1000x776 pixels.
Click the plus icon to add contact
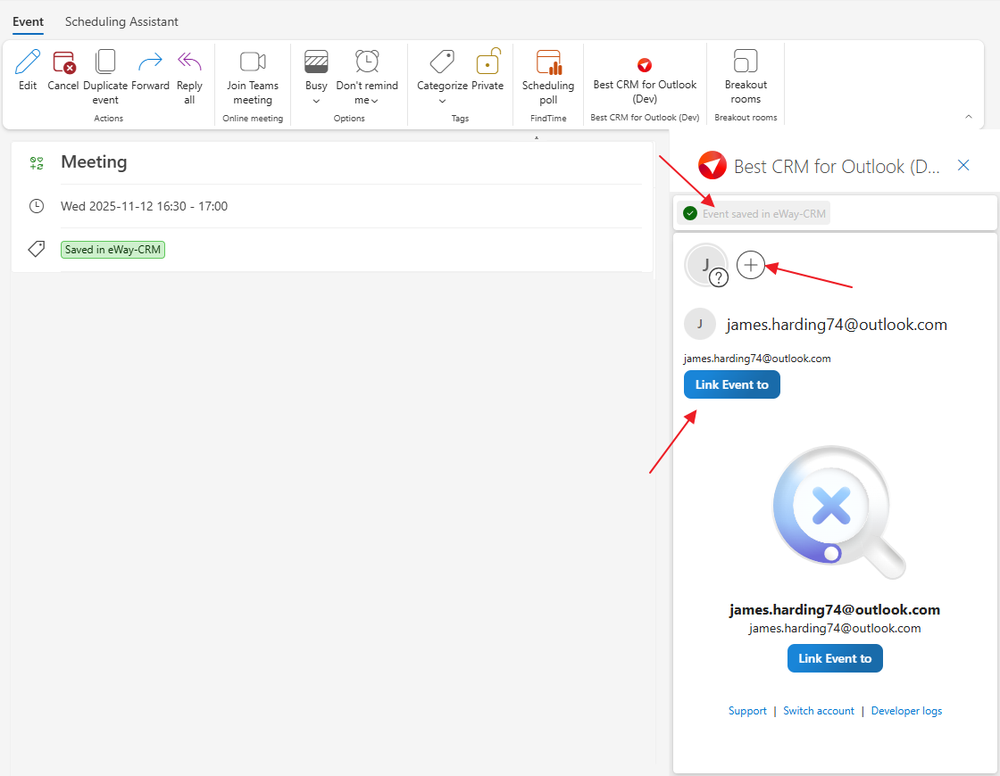[x=750, y=265]
